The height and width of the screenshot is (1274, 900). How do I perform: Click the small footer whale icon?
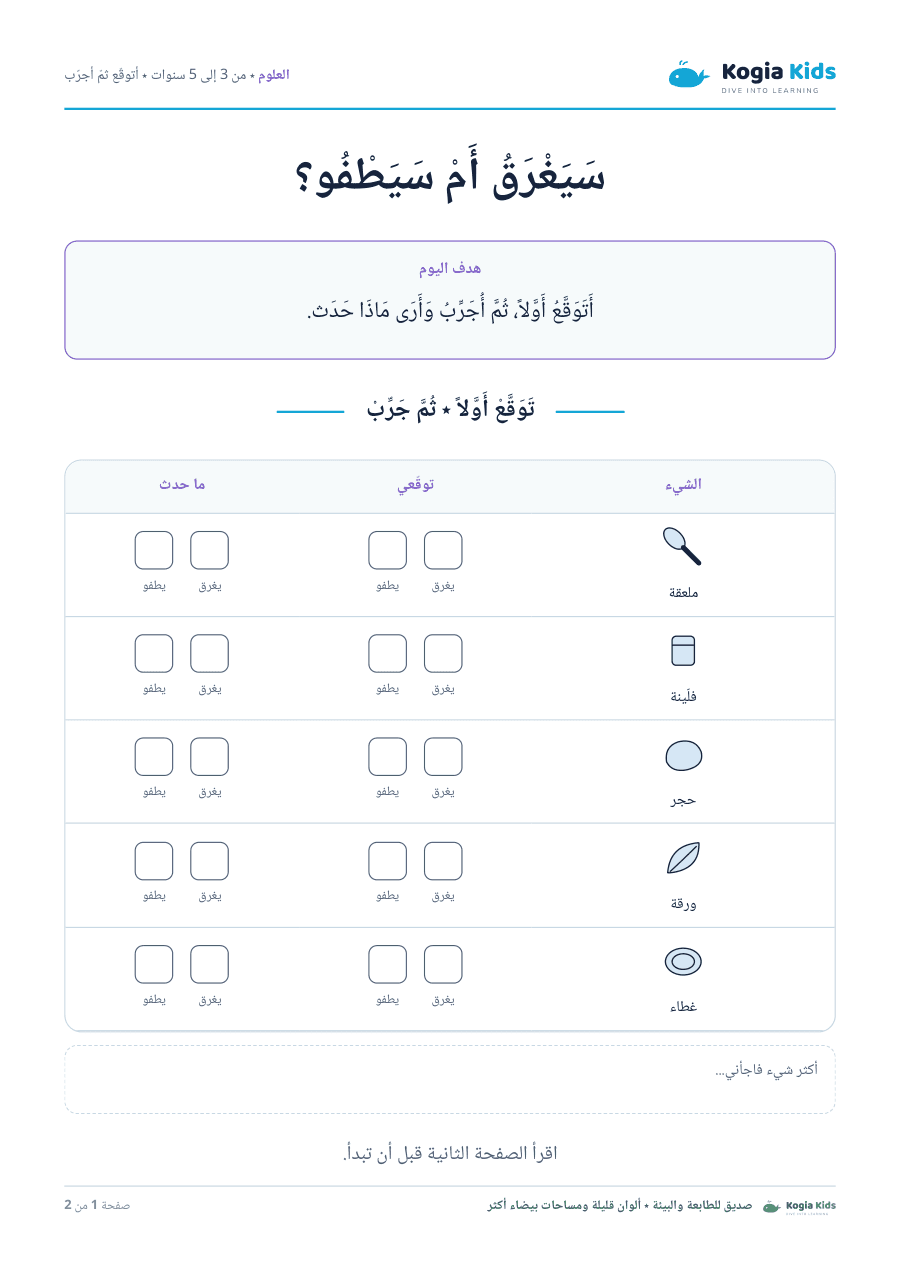pos(771,1206)
